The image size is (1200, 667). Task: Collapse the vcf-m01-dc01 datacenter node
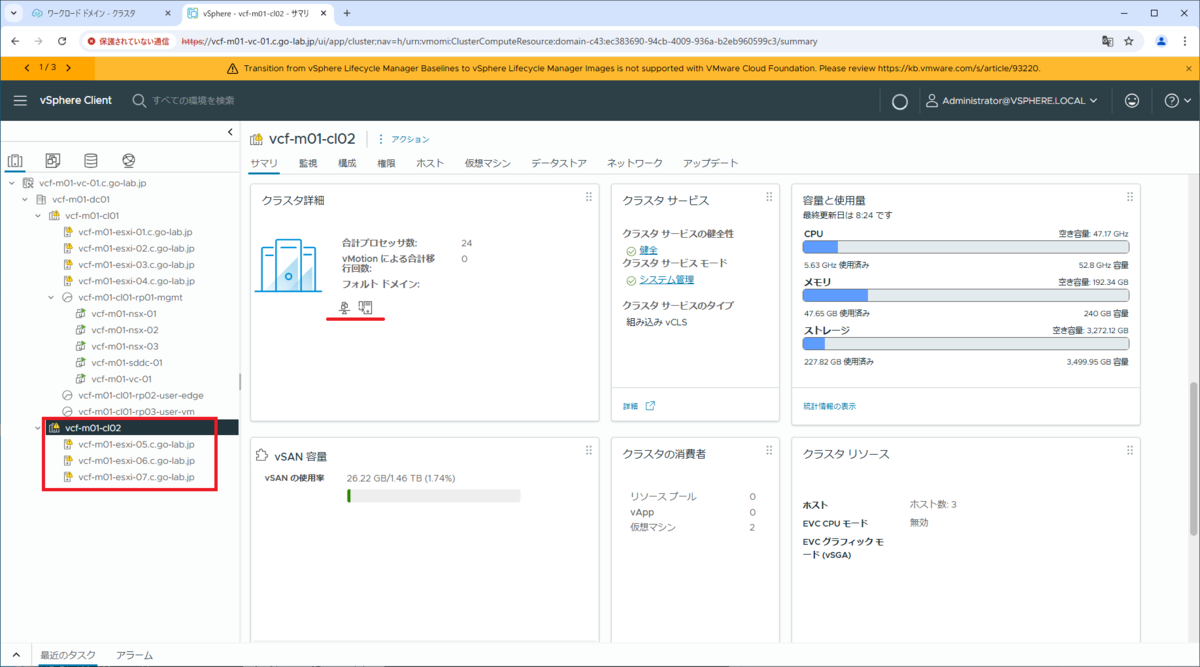click(25, 199)
